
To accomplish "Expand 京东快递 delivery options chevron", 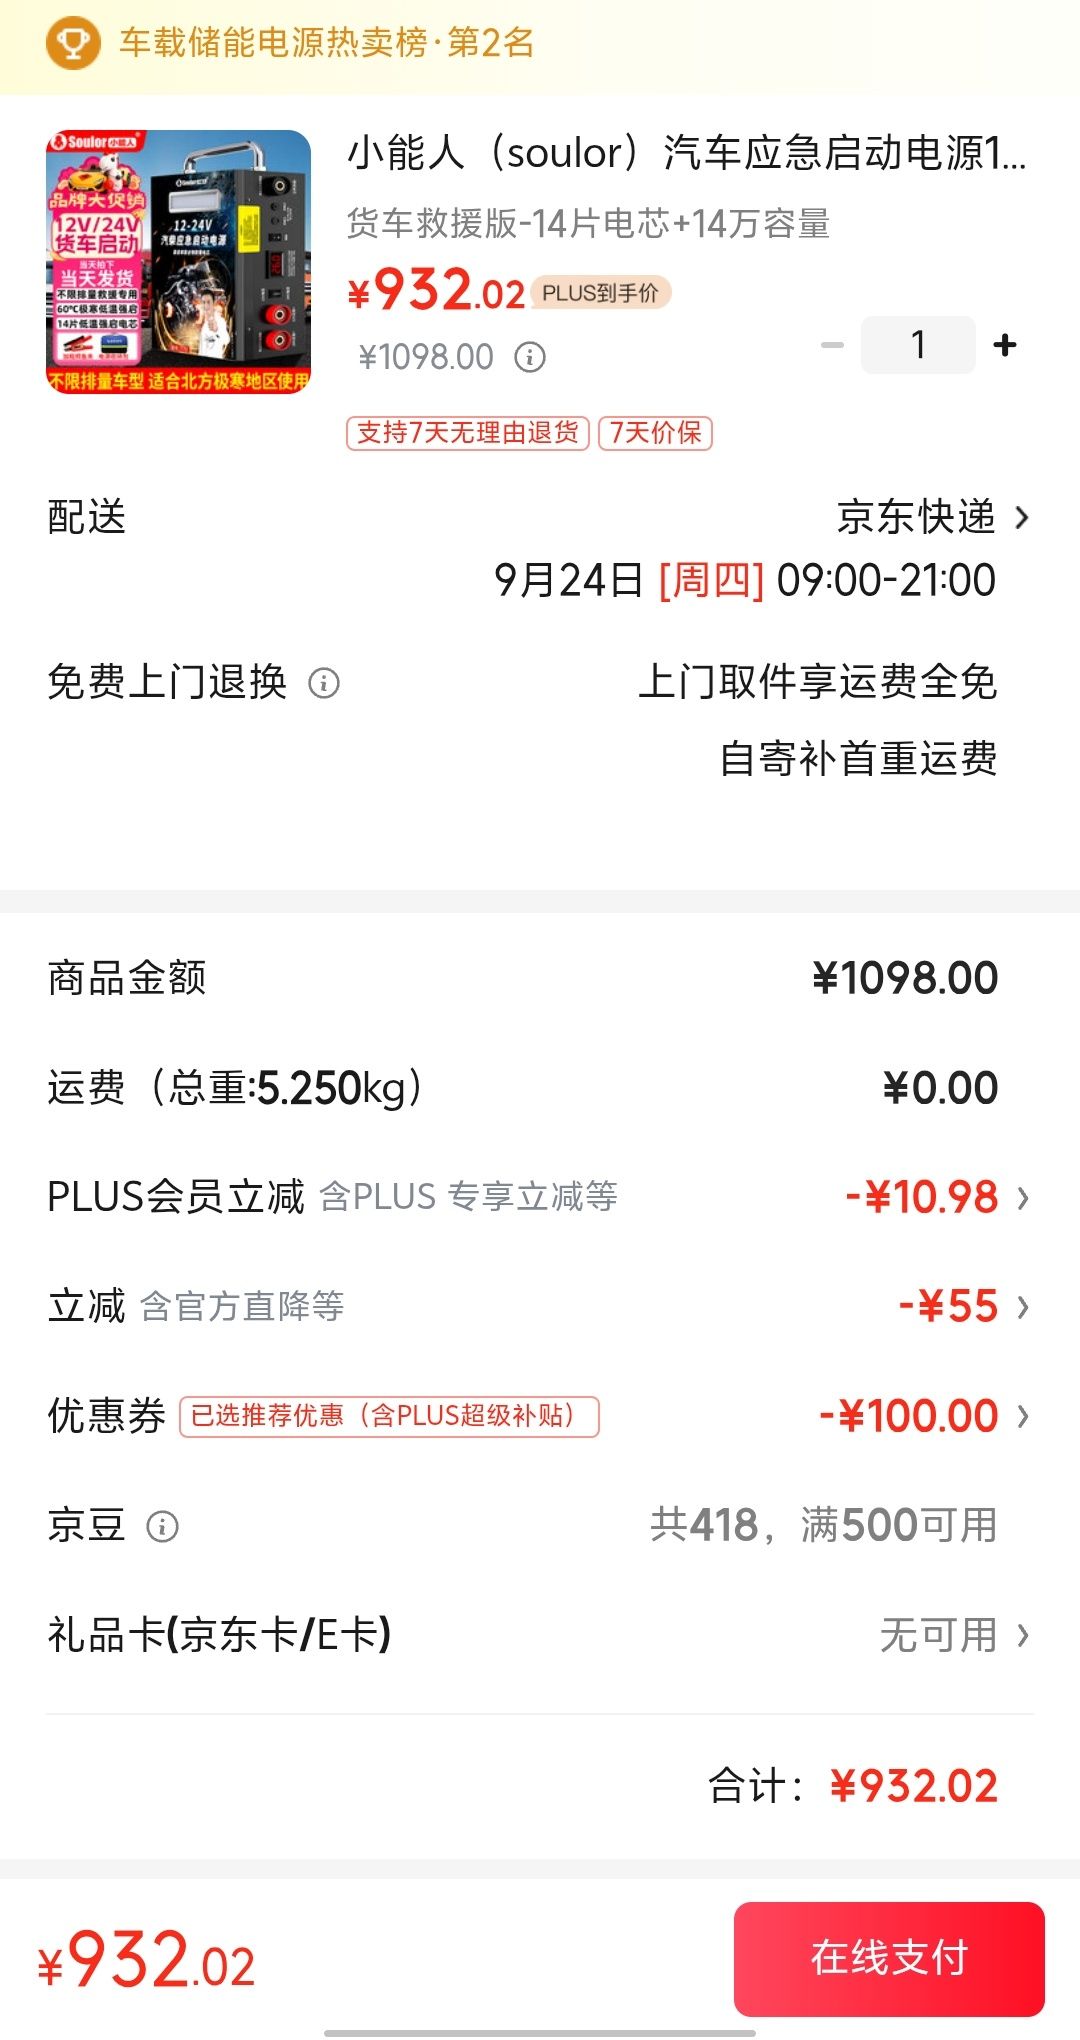I will [1022, 517].
